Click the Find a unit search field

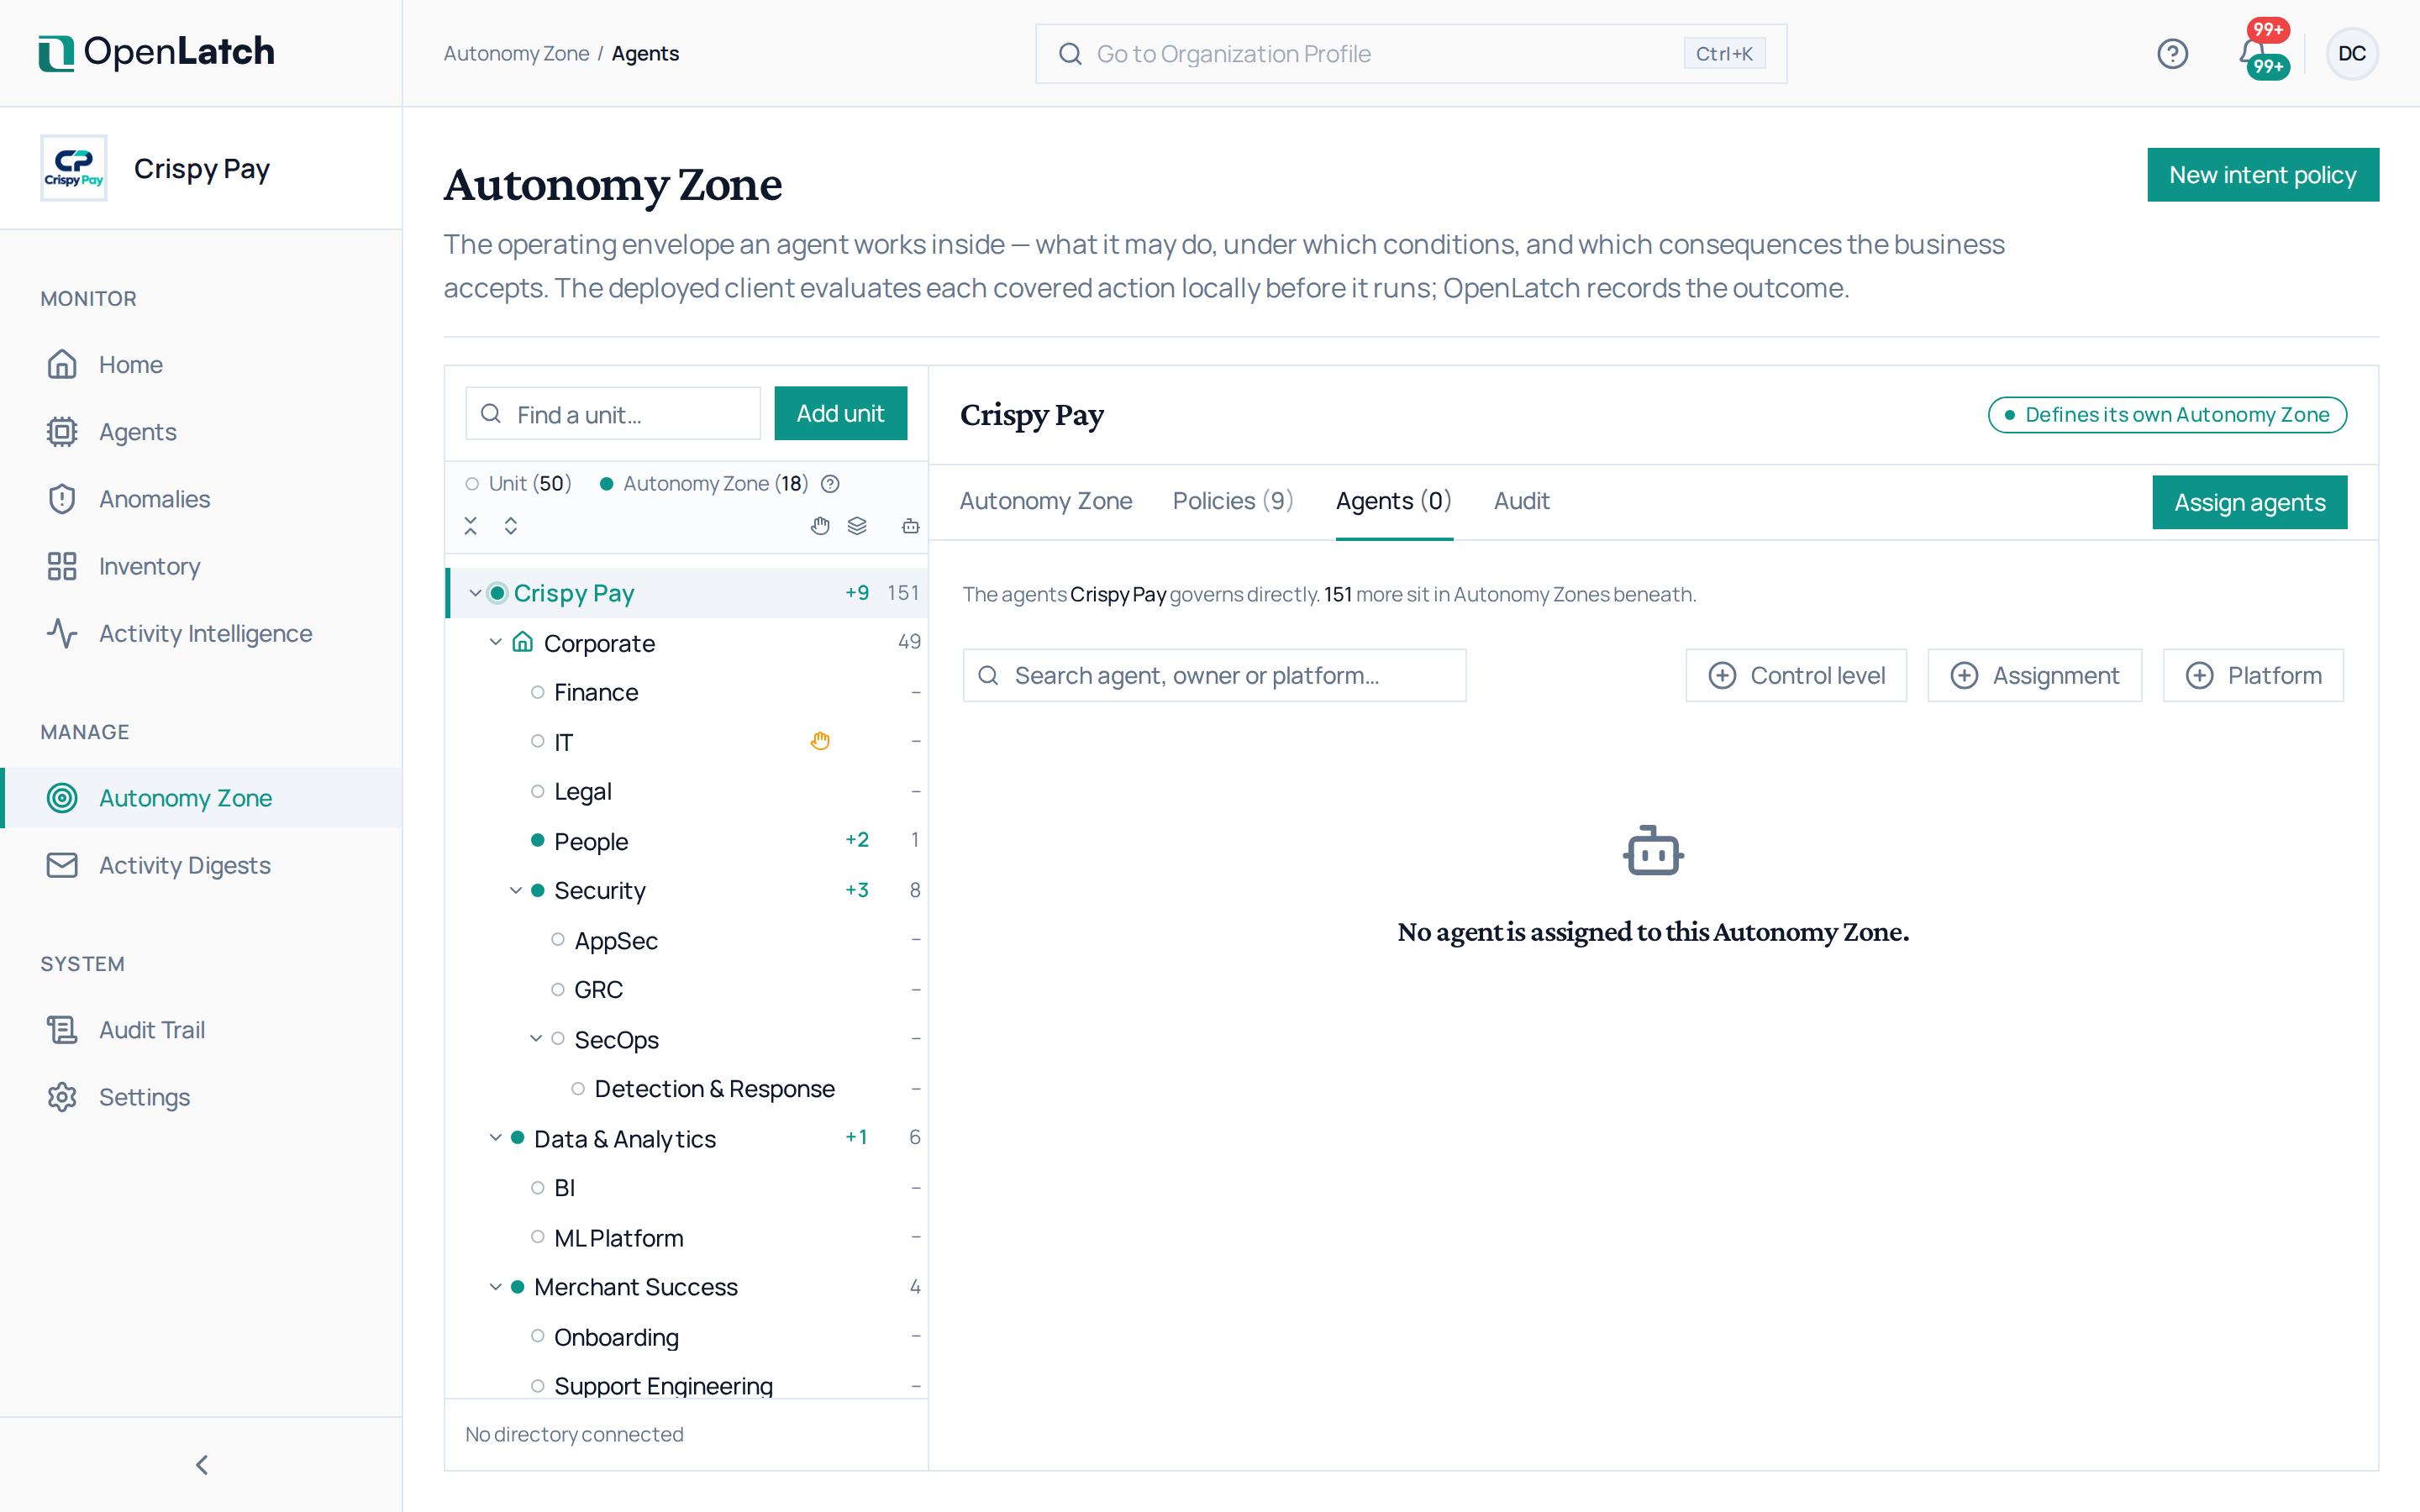(x=612, y=414)
